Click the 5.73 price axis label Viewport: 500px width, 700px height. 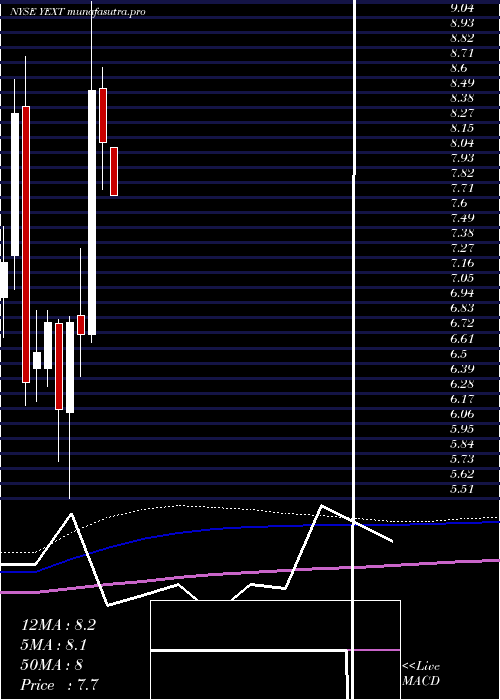[x=462, y=458]
